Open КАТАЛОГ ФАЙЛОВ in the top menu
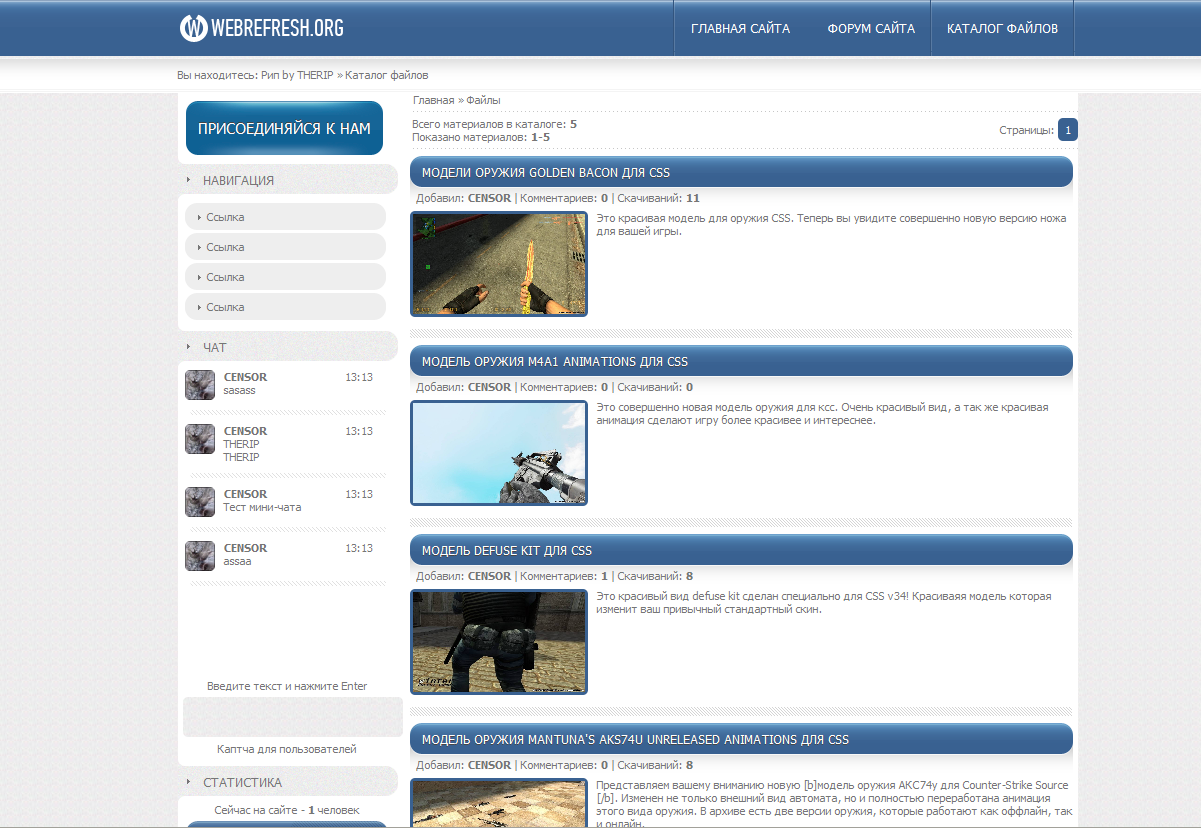 tap(1002, 29)
